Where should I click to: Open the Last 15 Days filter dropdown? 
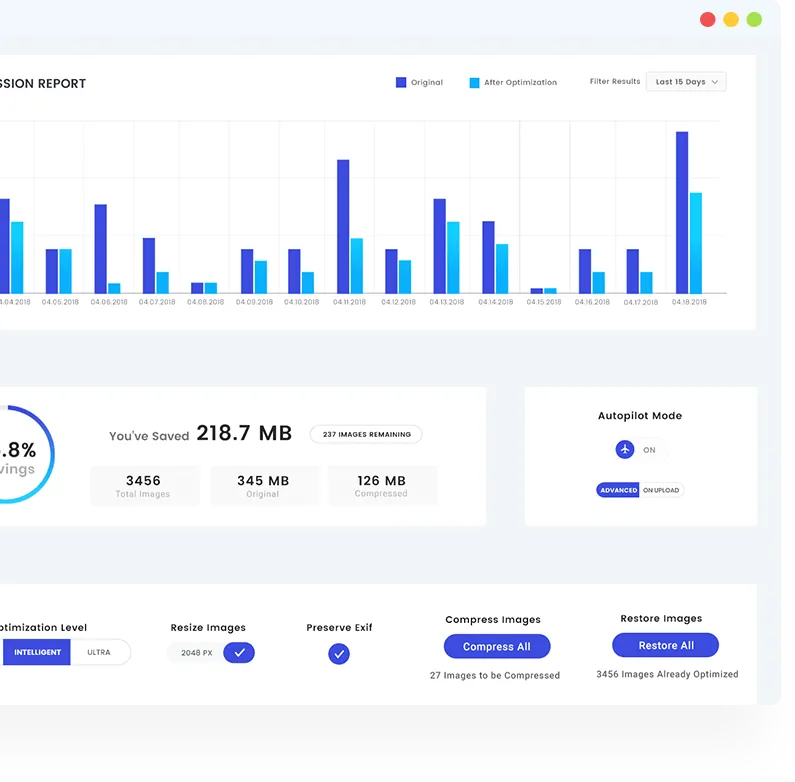(686, 82)
